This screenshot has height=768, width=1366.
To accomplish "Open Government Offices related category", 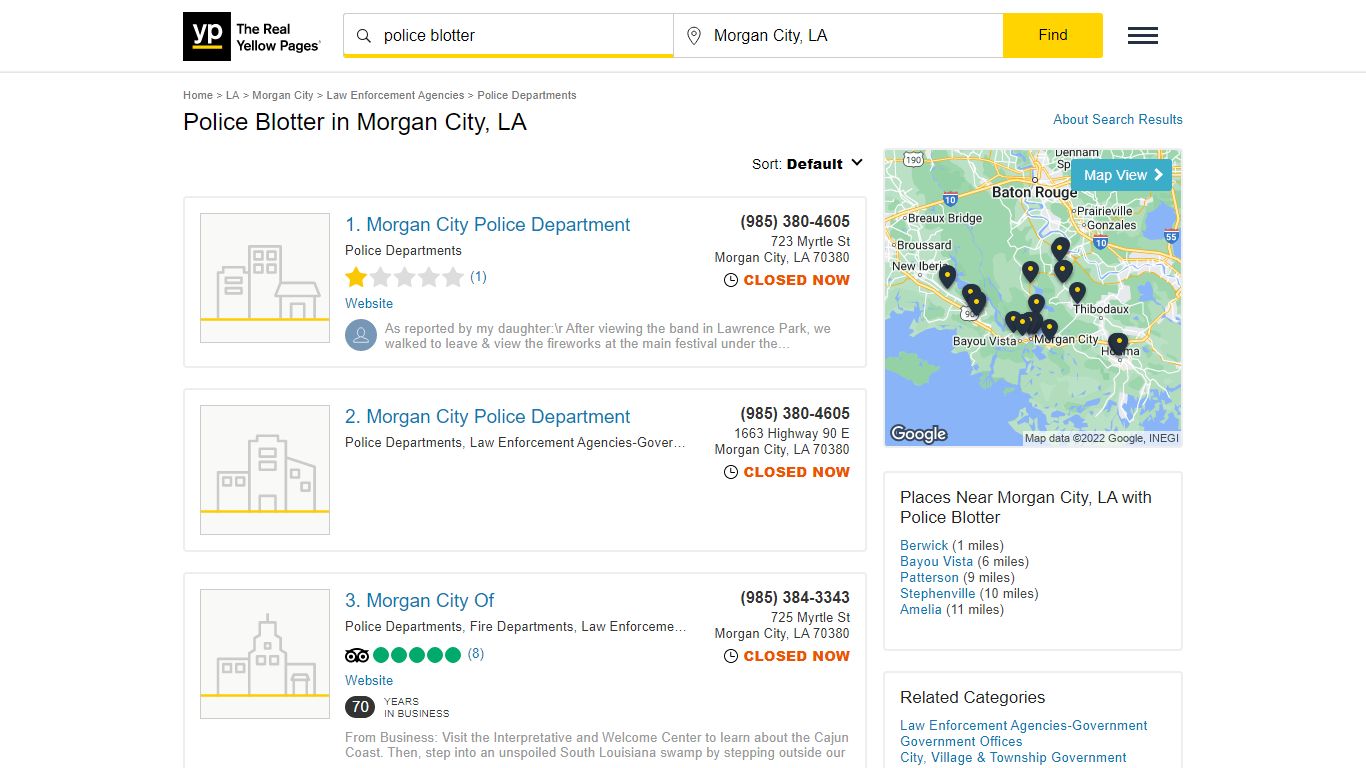I will tap(961, 741).
